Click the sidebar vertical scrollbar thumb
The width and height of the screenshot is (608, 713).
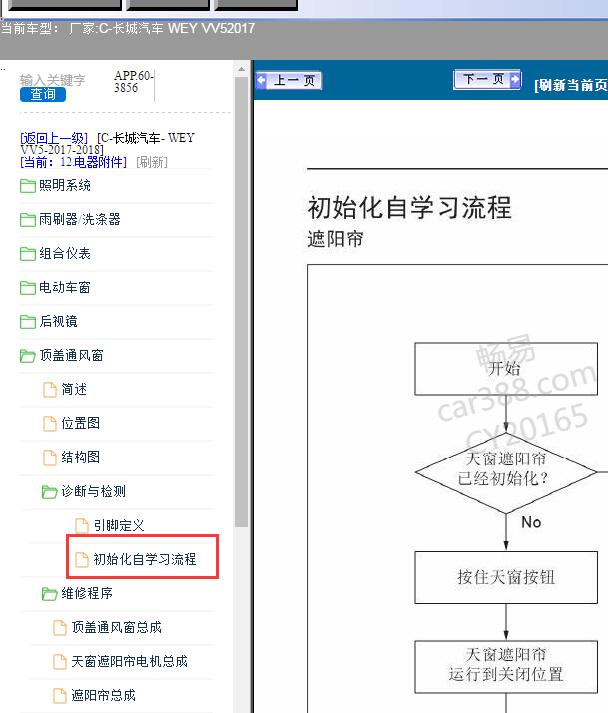click(x=241, y=302)
